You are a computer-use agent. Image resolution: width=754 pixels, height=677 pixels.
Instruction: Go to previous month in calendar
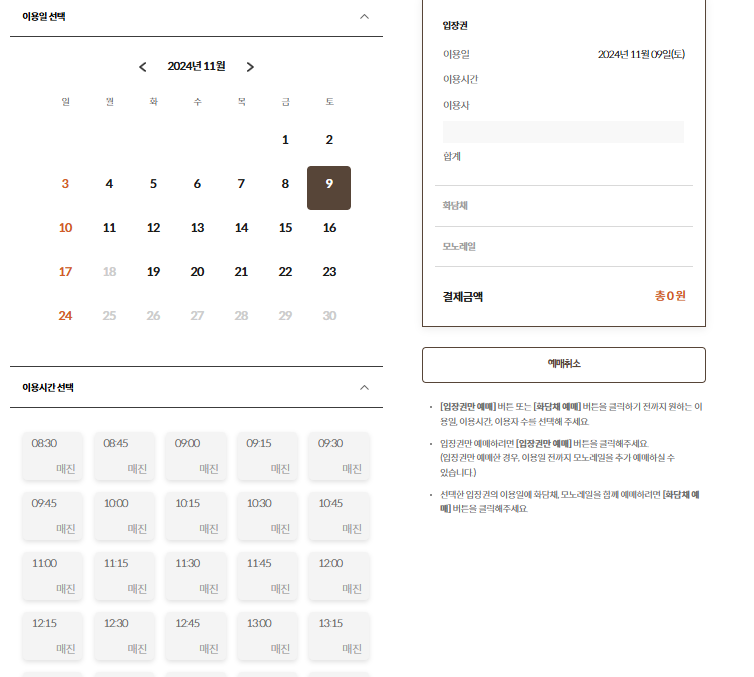tap(142, 67)
